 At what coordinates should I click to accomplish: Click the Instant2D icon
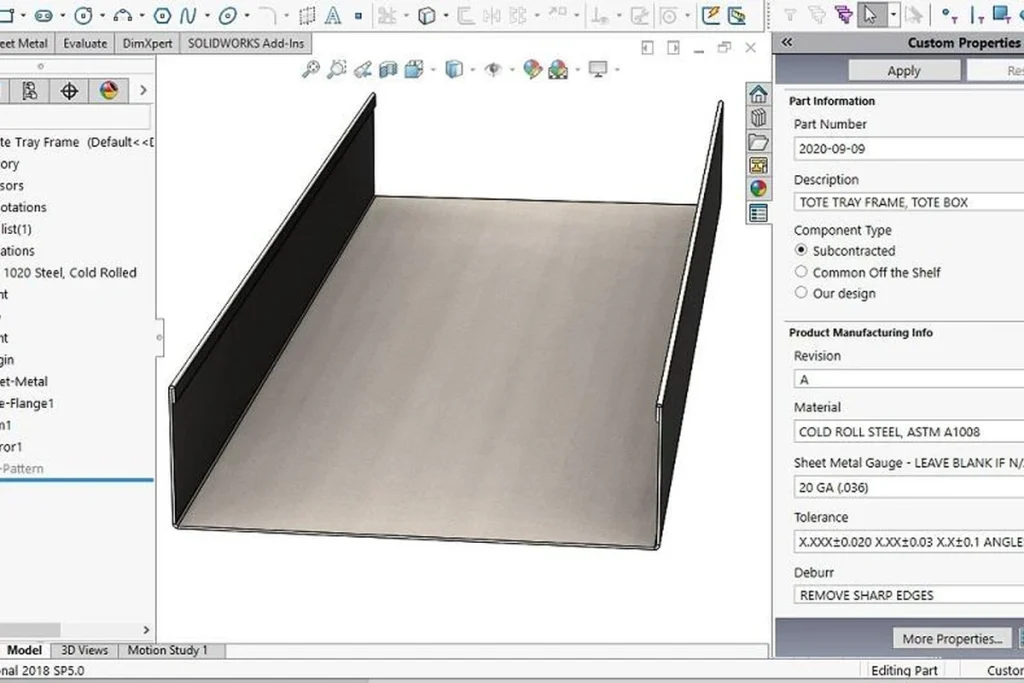[737, 15]
